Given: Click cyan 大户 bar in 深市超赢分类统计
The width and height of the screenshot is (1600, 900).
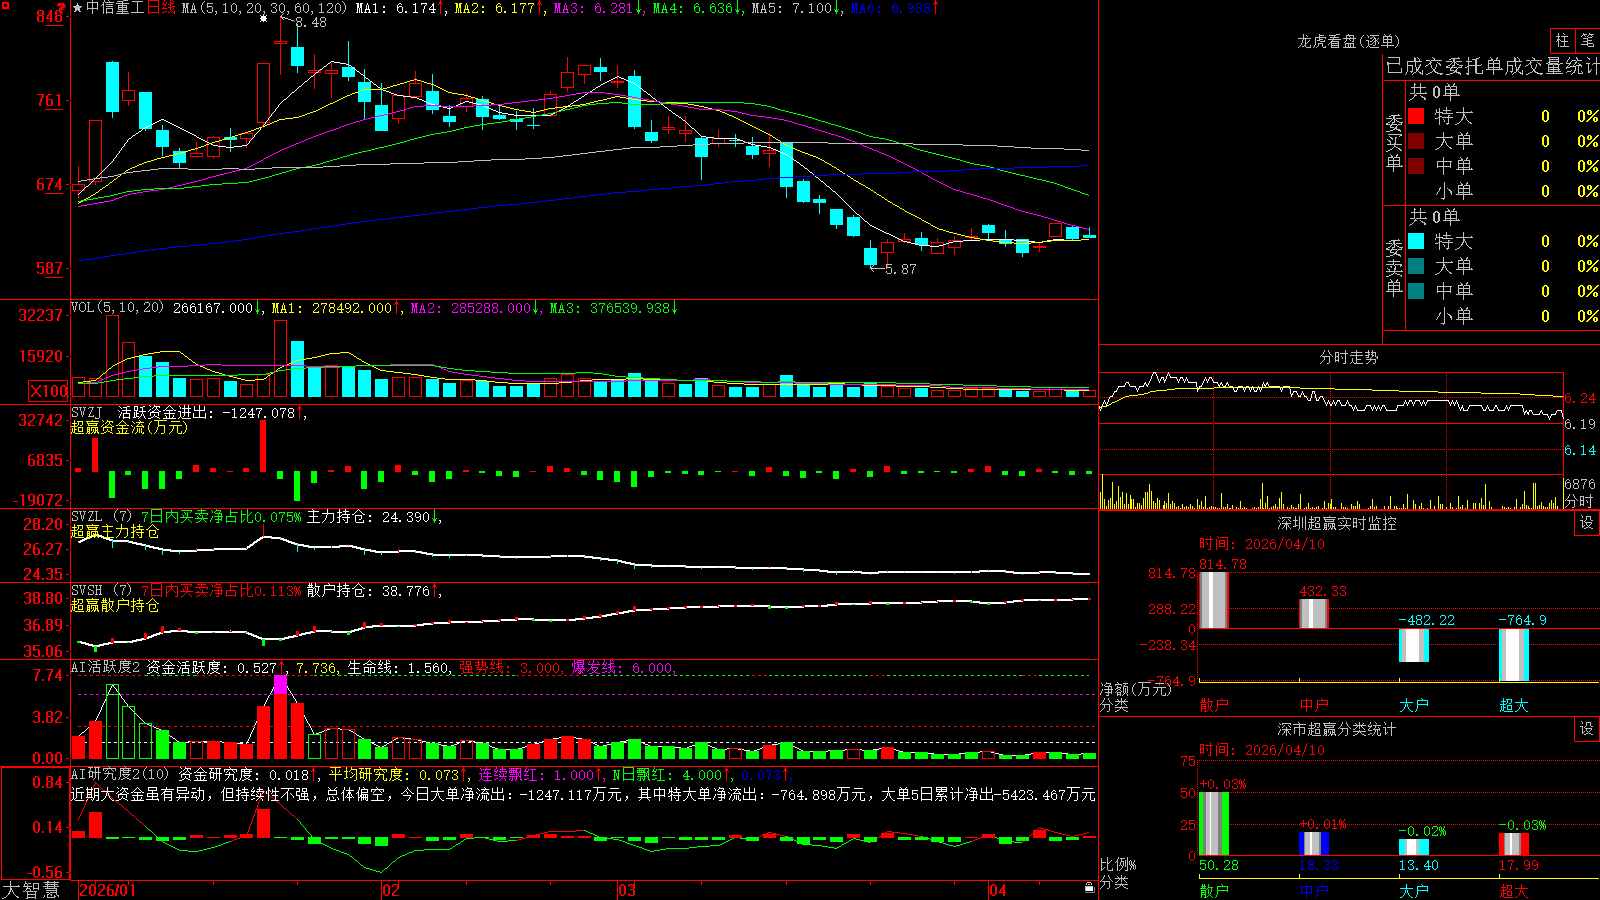Looking at the screenshot, I should click(1414, 847).
